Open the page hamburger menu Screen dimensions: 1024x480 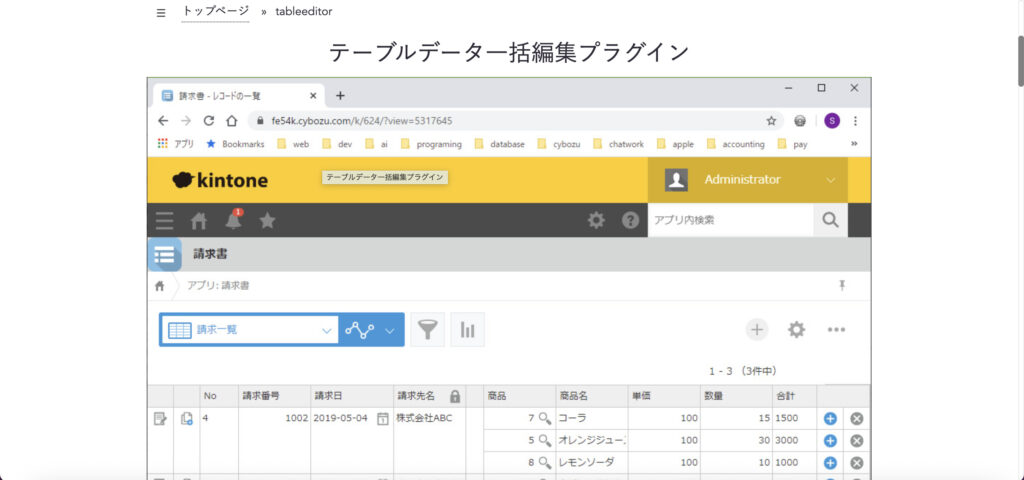[x=161, y=12]
